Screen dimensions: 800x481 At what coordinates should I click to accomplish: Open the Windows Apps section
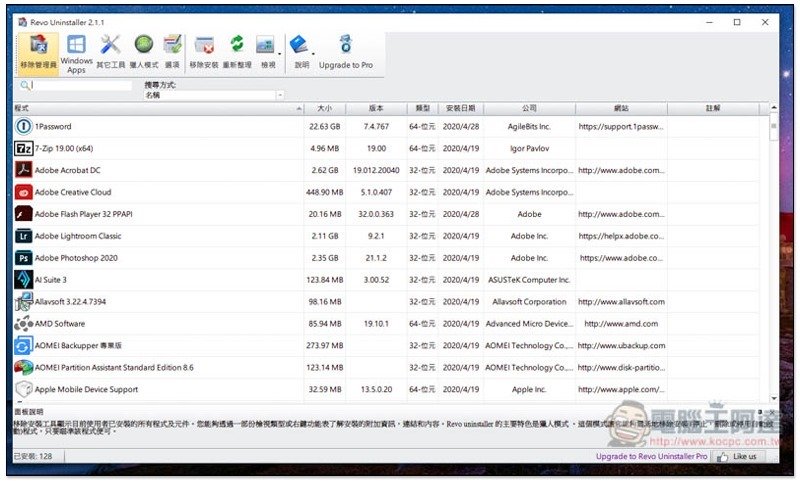tap(76, 52)
